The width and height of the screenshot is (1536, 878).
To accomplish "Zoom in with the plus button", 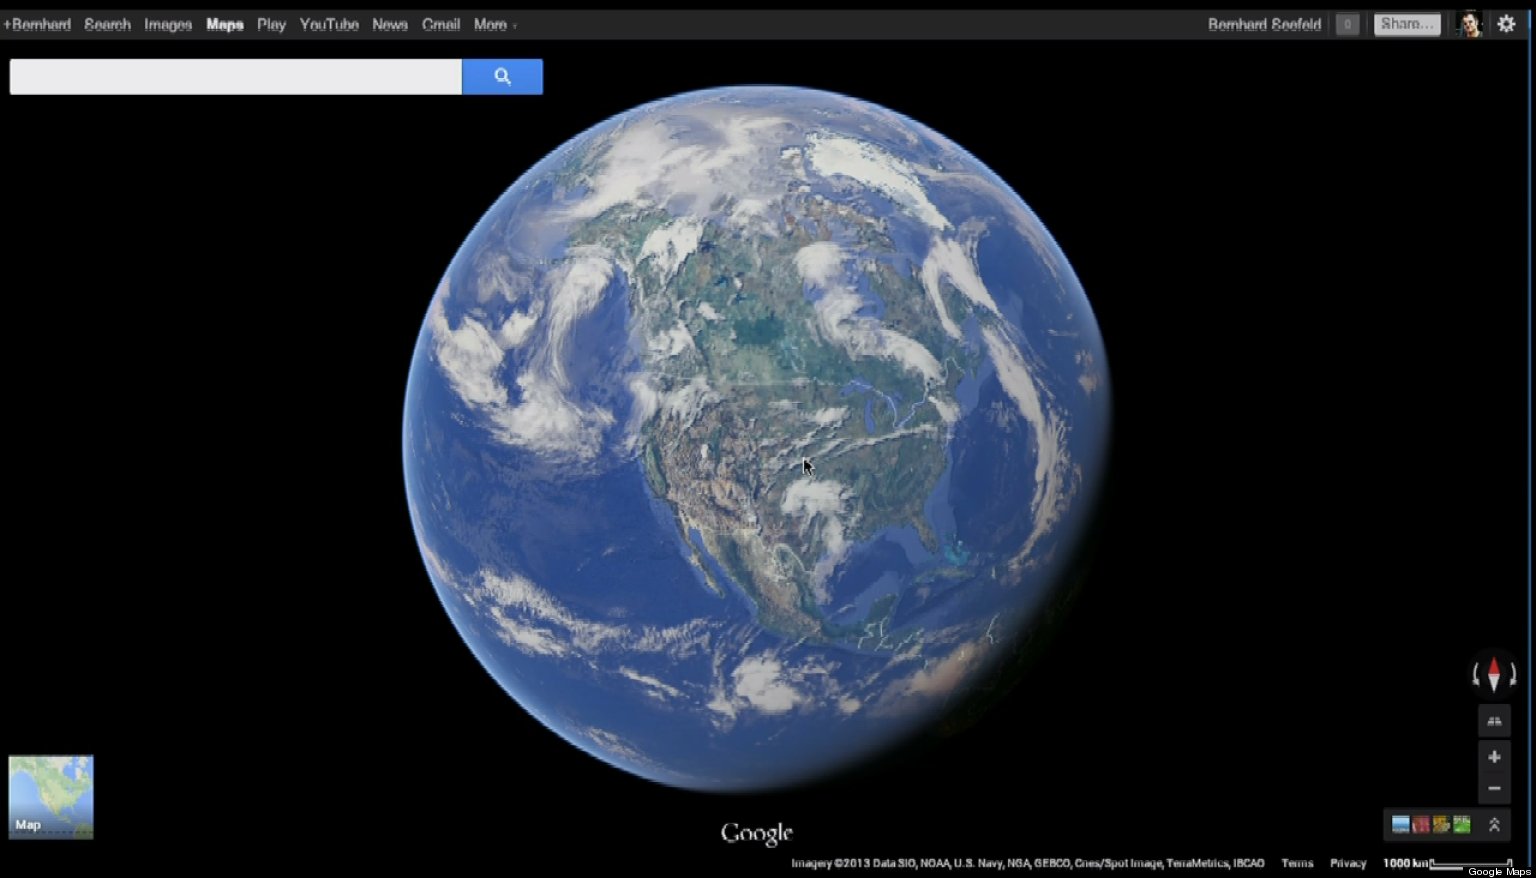I will [1494, 757].
